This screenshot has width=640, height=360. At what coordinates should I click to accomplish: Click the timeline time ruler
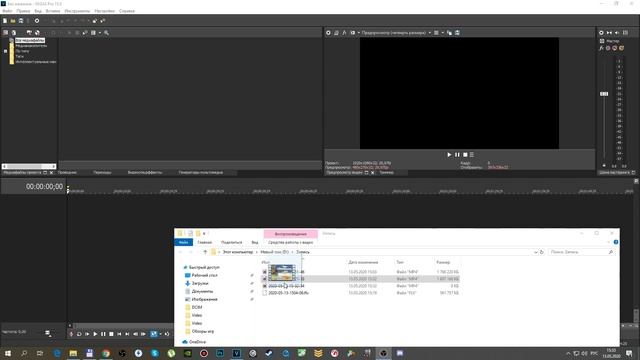(x=351, y=190)
